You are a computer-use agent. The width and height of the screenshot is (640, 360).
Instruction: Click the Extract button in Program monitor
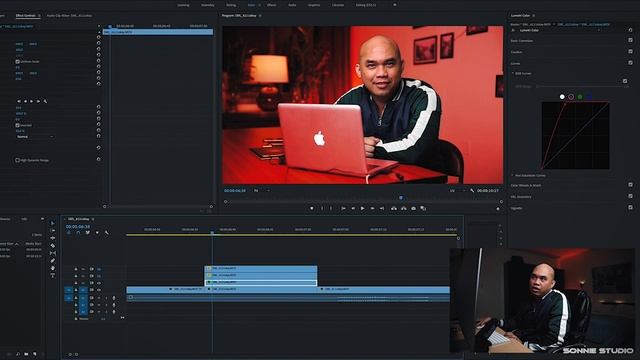tap(404, 209)
